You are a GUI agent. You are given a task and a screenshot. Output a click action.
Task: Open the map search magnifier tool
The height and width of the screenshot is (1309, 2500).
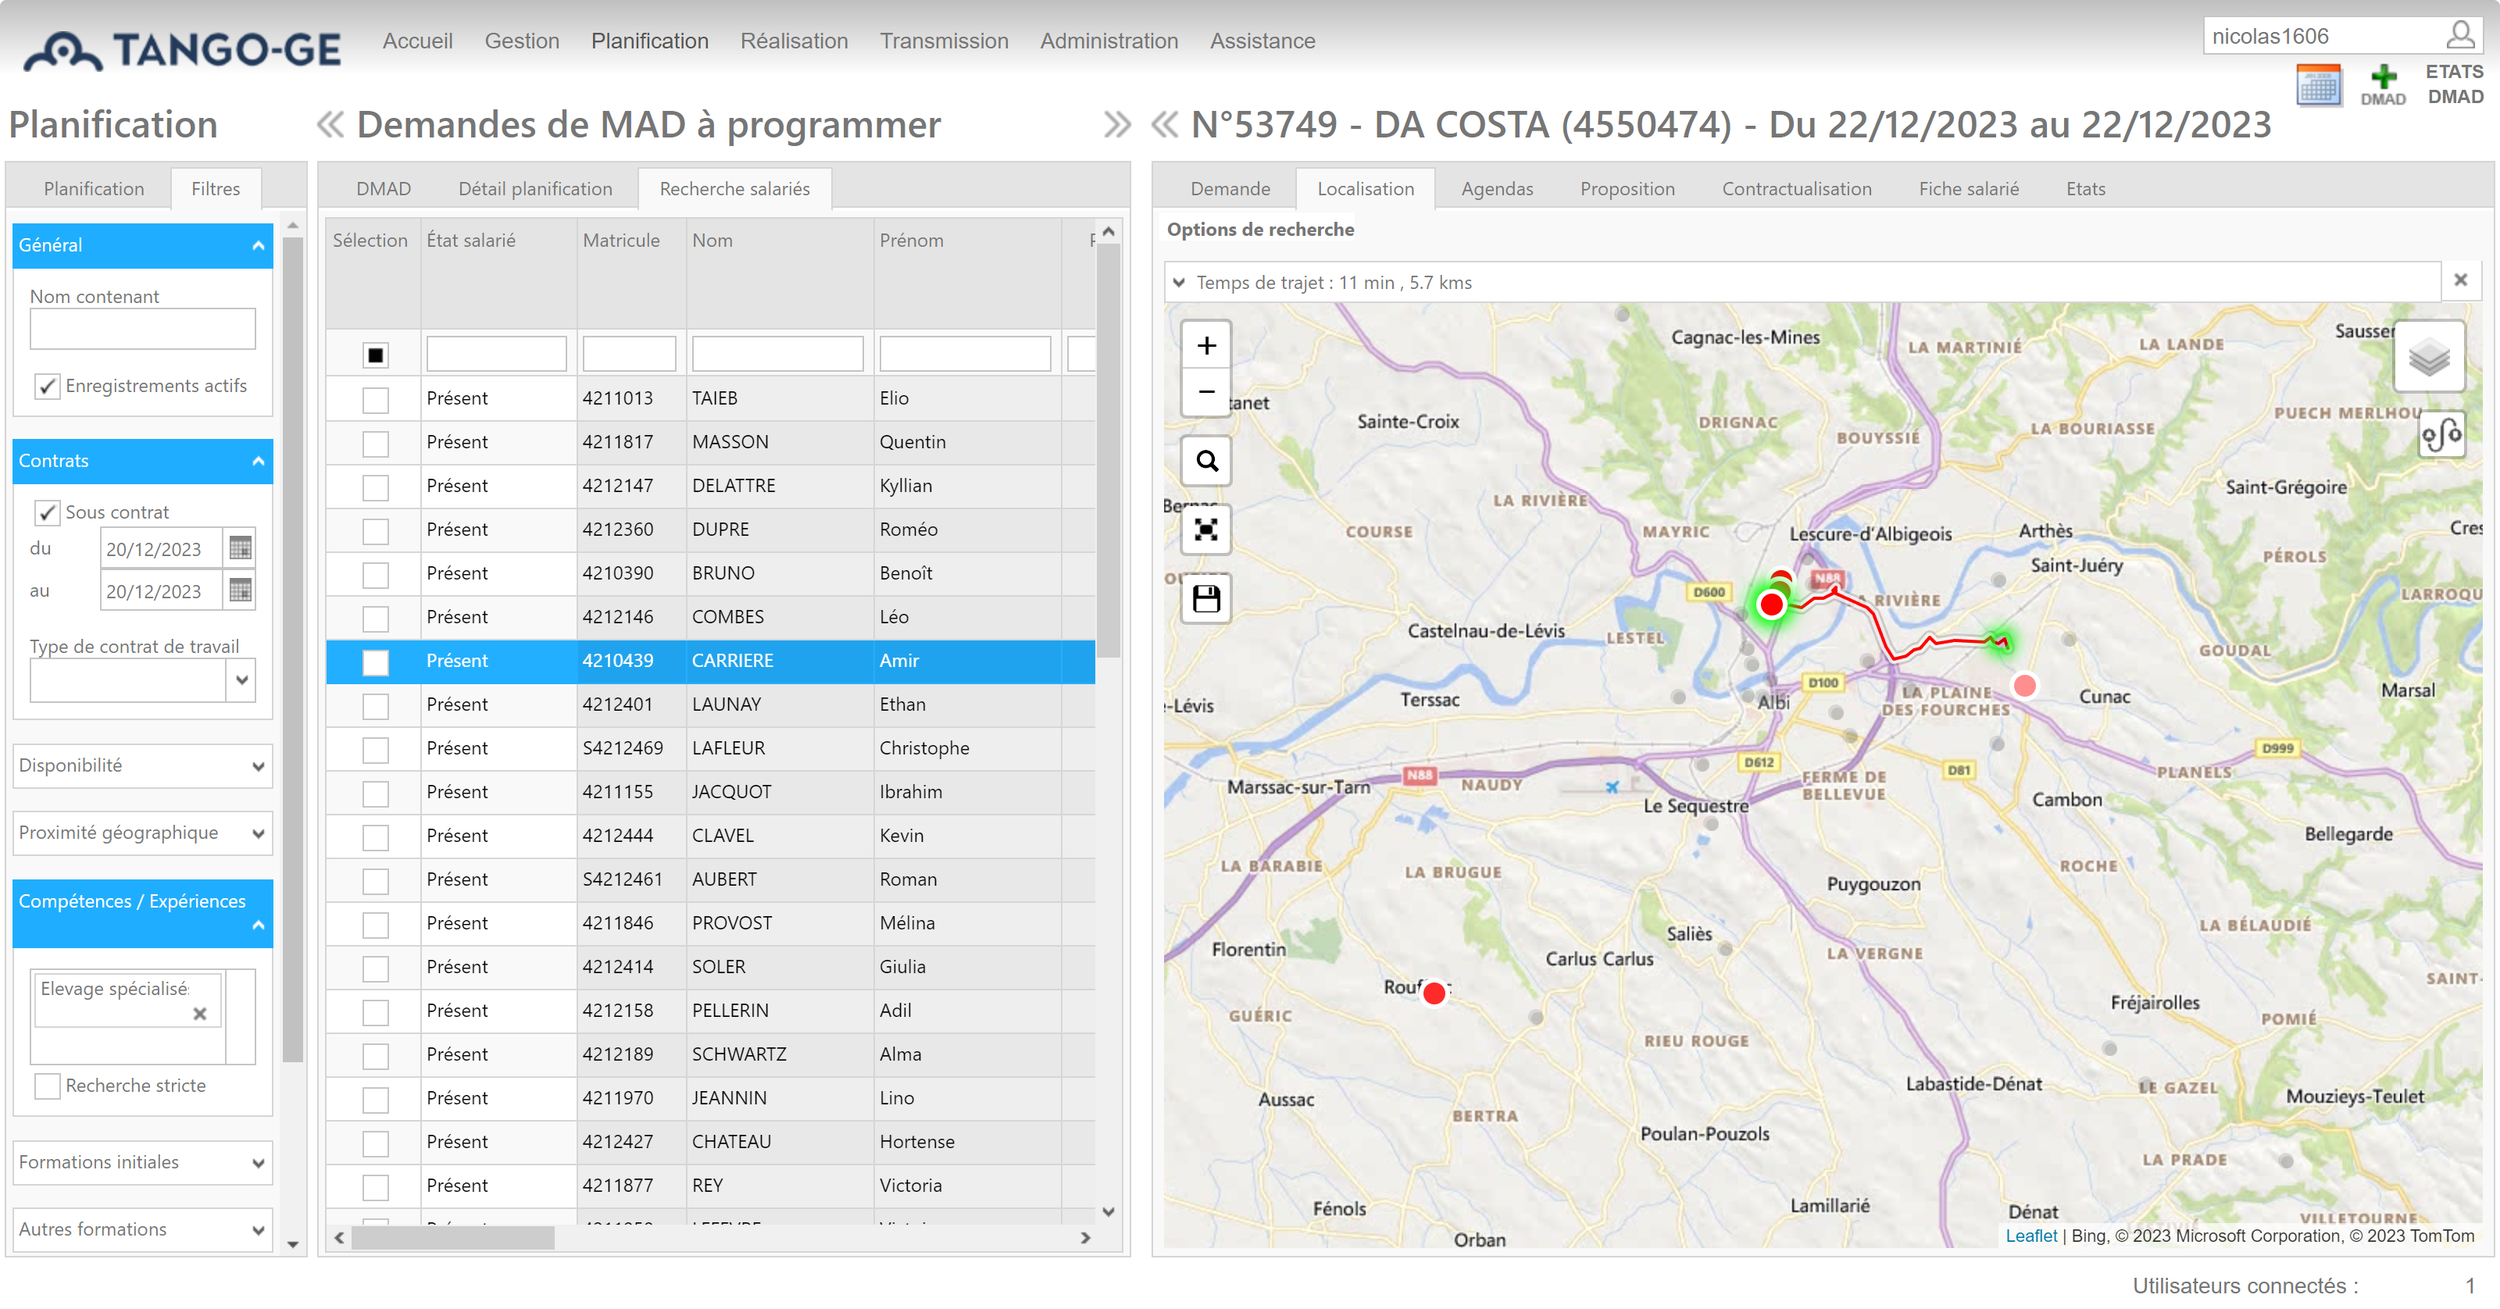tap(1206, 461)
